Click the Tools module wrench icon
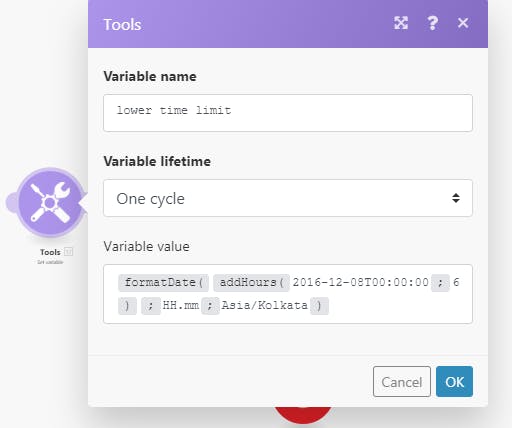512x428 pixels. (50, 202)
